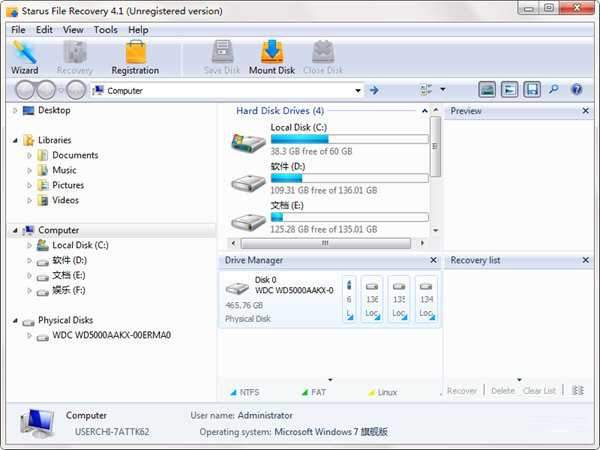Open the Edit menu
This screenshot has height=450, width=600.
point(44,30)
